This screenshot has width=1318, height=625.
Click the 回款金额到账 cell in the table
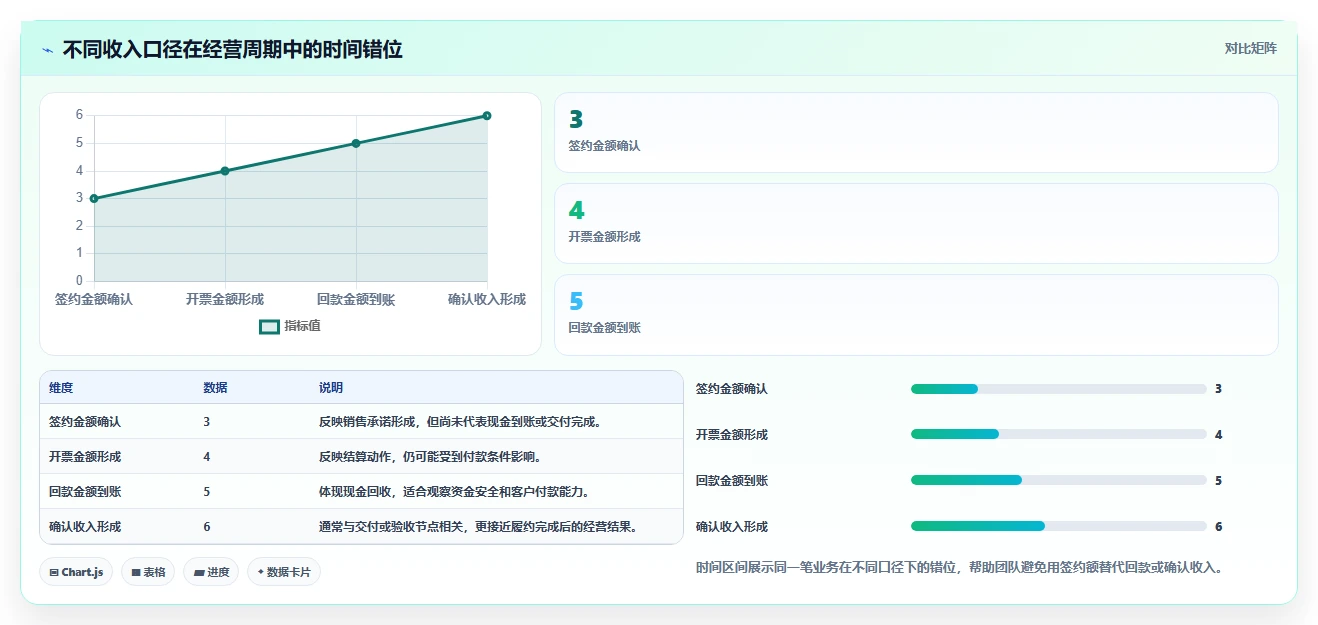(85, 492)
